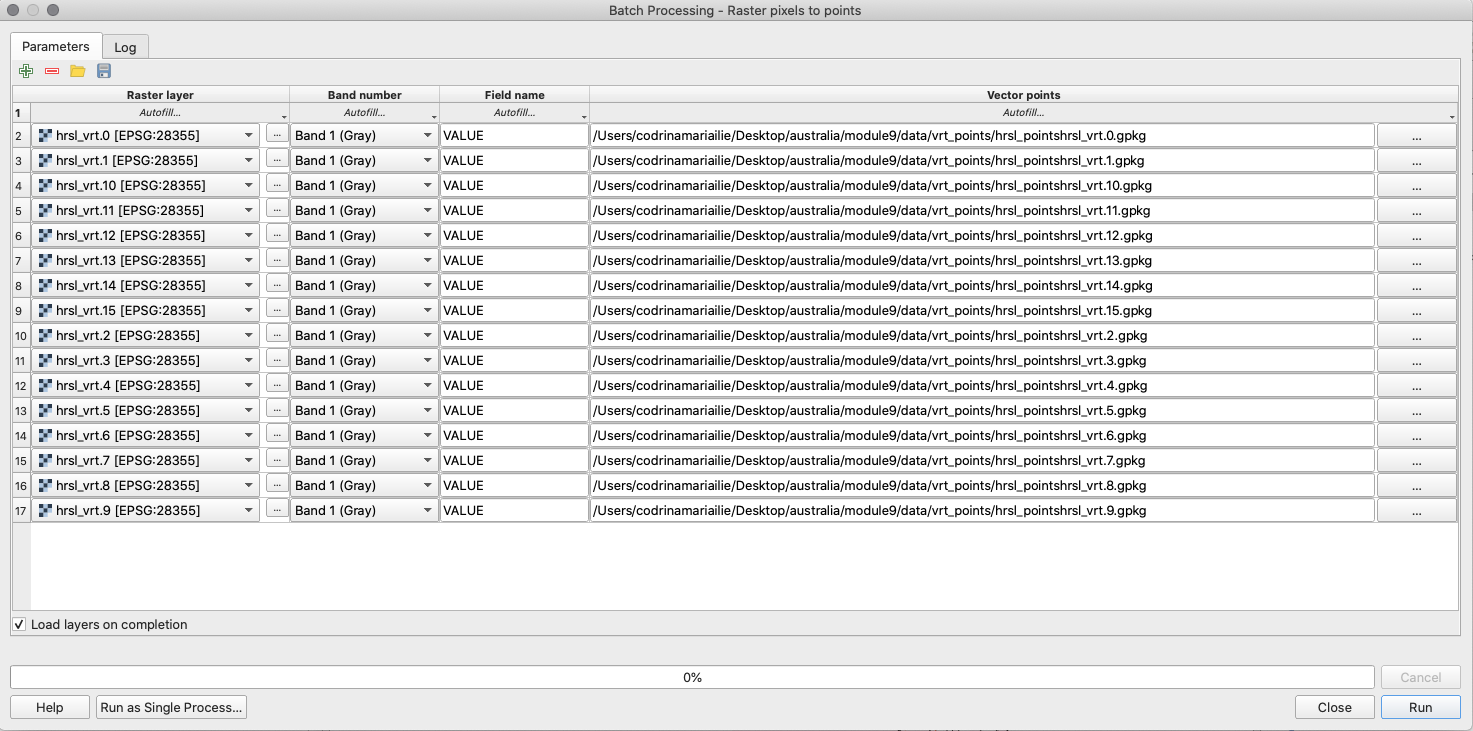This screenshot has height=731, width=1473.
Task: Open Raster layer Autofill dropdown
Action: 160,113
